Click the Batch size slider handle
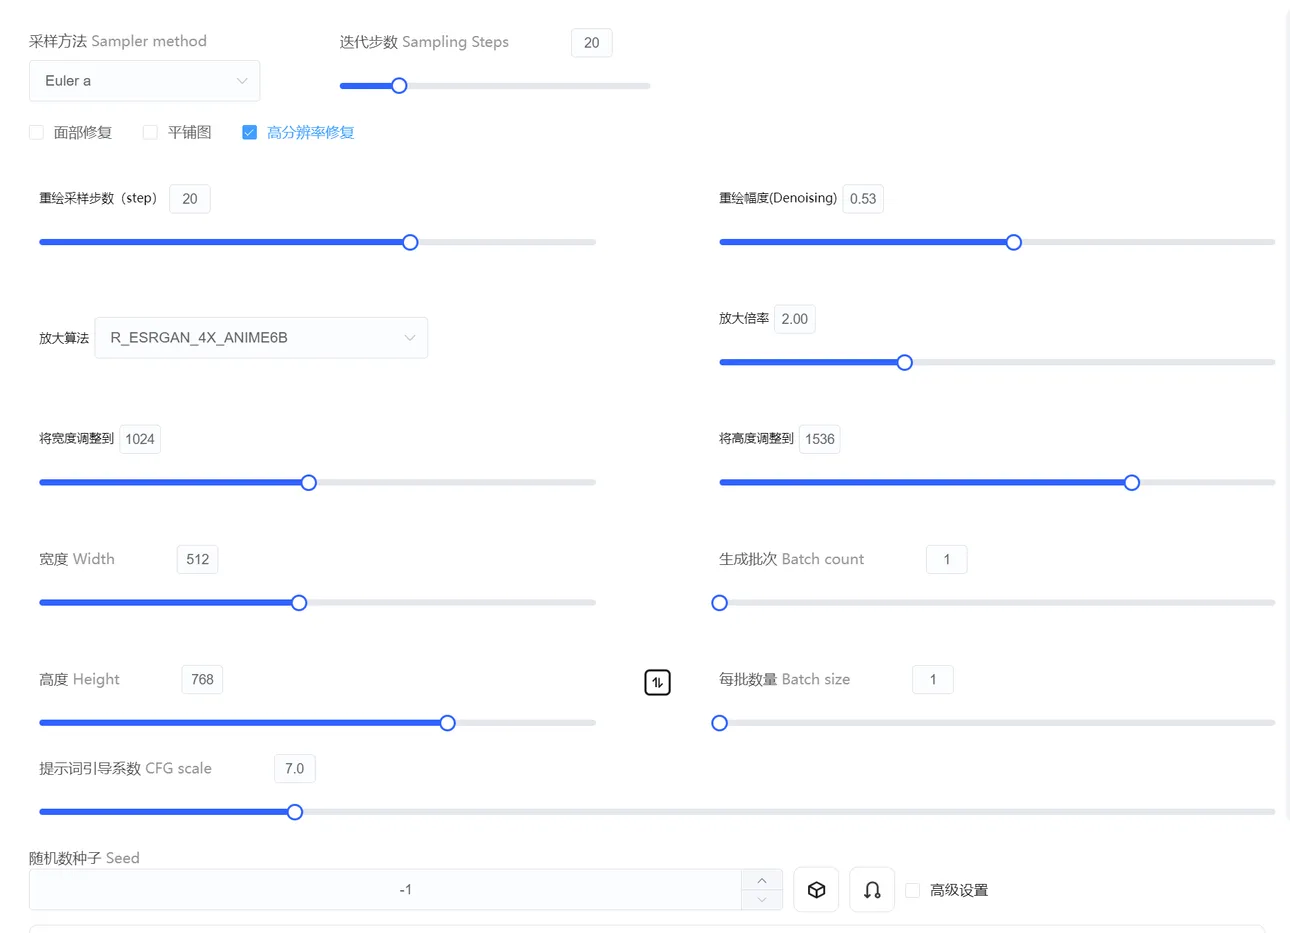 720,723
